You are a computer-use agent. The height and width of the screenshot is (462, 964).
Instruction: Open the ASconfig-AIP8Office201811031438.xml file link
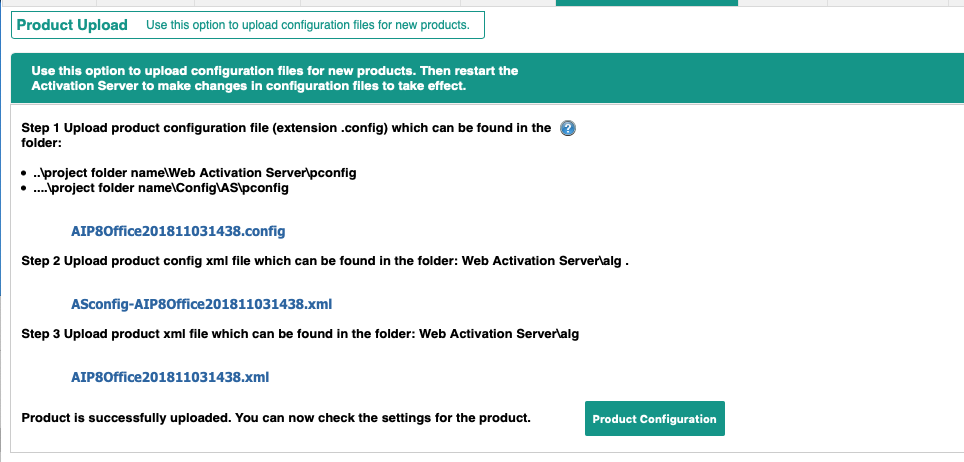[202, 304]
